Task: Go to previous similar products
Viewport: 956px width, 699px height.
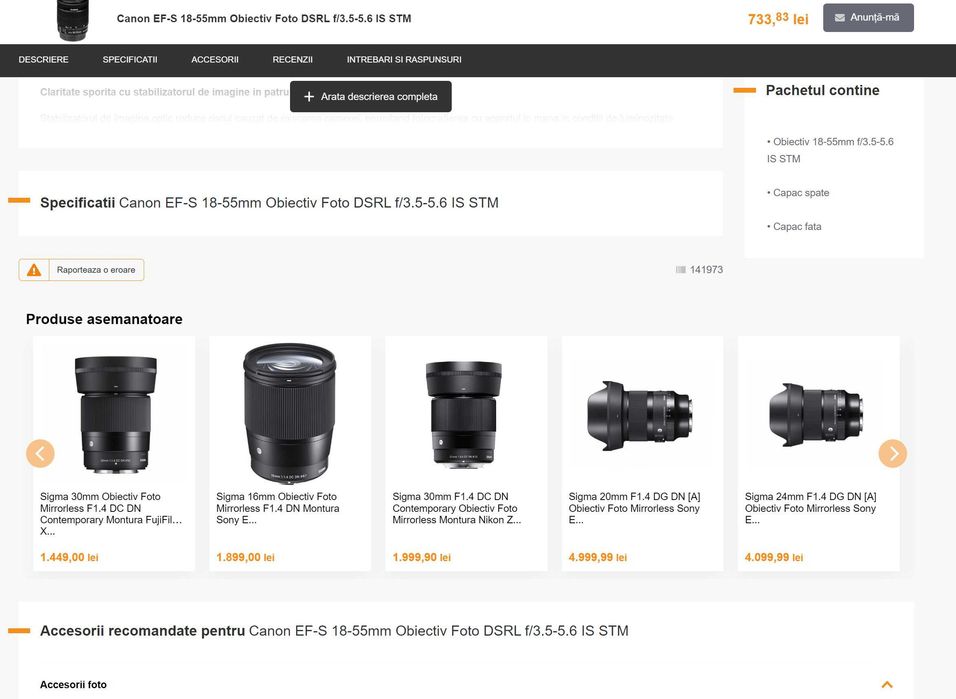Action: (40, 453)
